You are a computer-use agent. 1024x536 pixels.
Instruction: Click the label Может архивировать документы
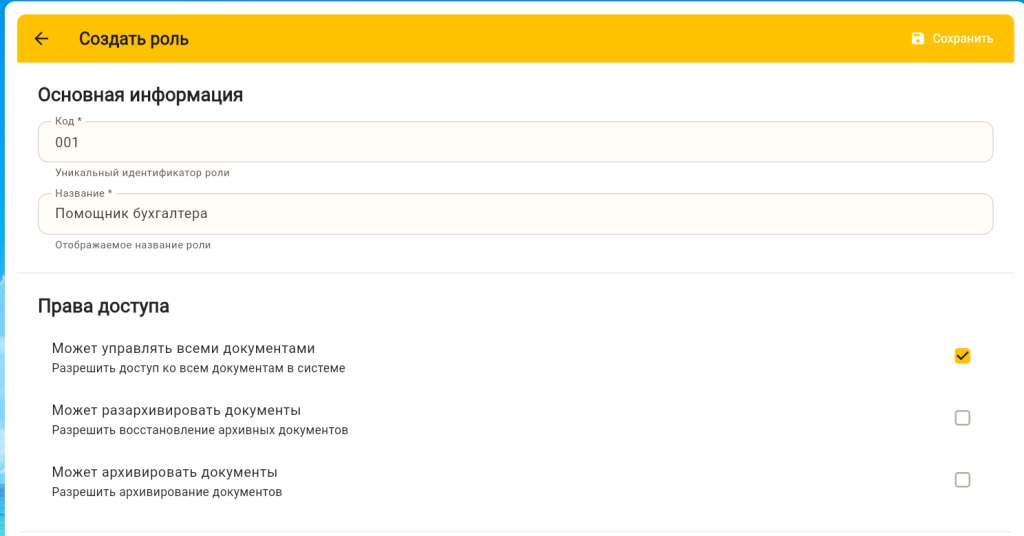tap(164, 472)
